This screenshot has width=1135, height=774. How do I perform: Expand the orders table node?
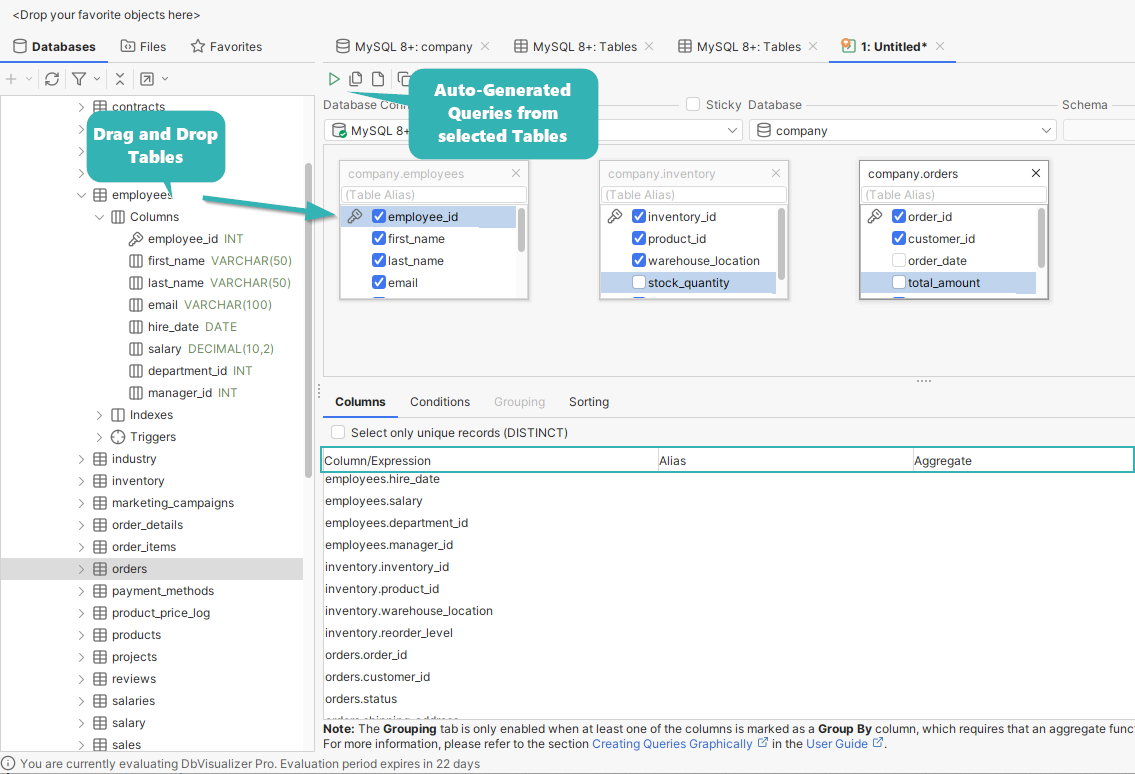pyautogui.click(x=81, y=569)
